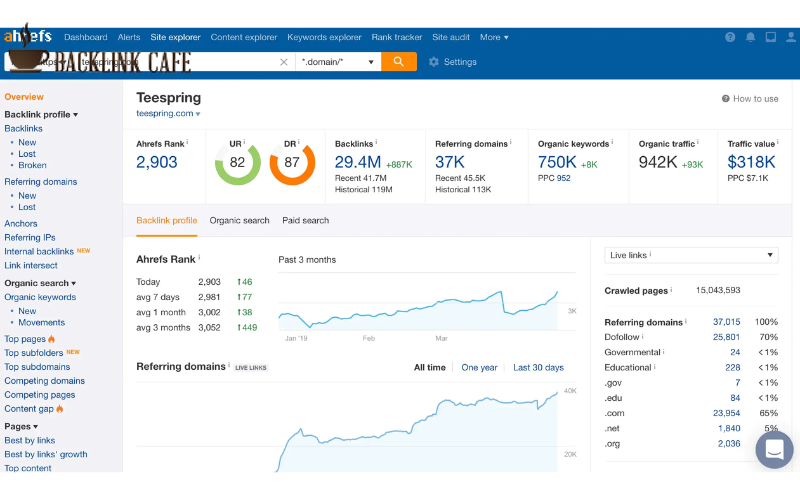
Task: Open Competing pages
Action: pos(40,395)
